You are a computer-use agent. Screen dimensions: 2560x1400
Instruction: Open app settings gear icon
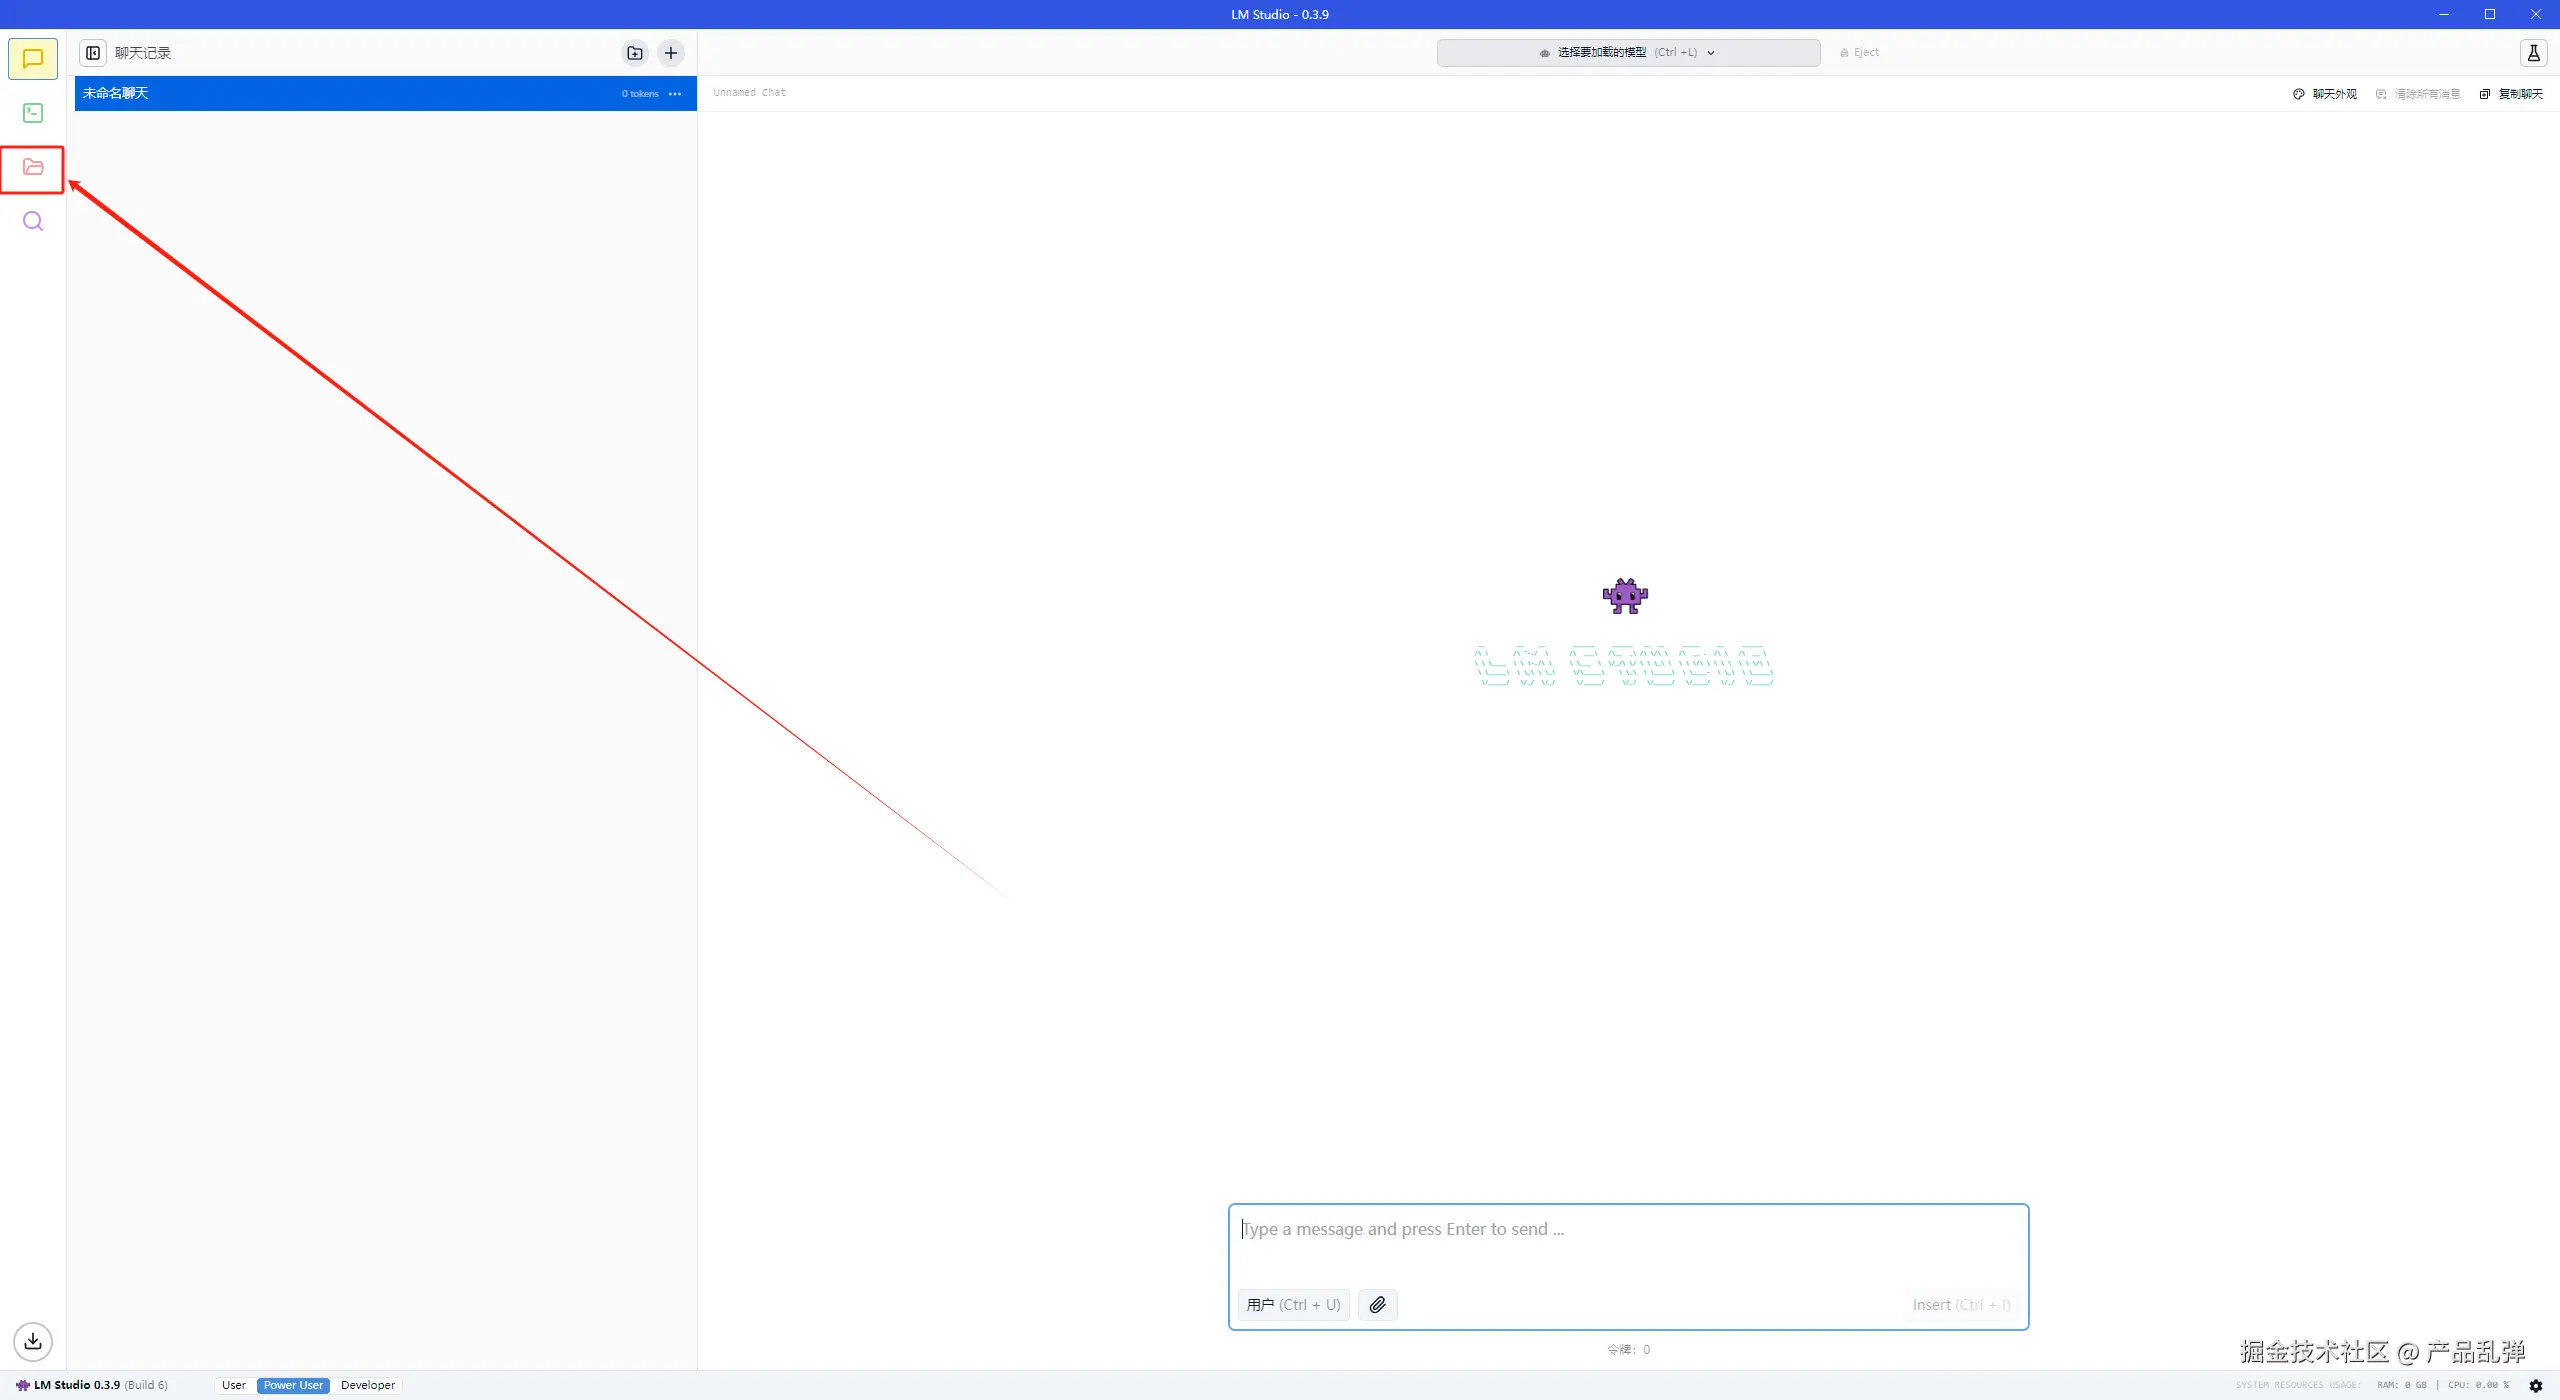[x=2535, y=1385]
